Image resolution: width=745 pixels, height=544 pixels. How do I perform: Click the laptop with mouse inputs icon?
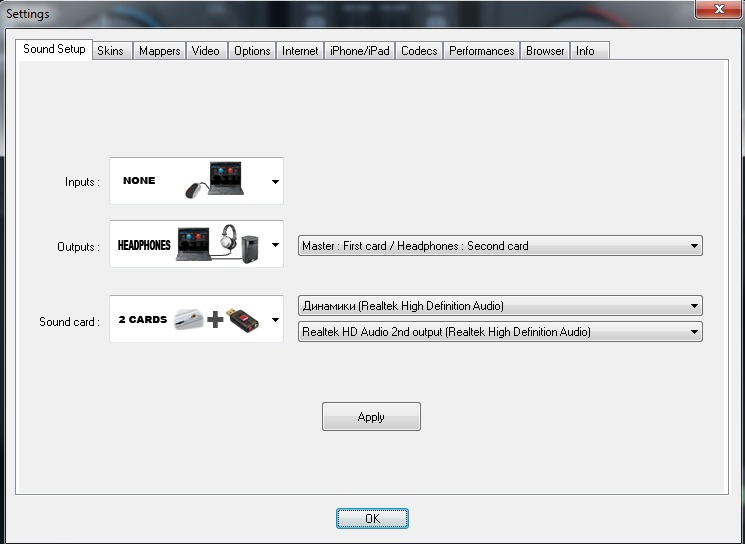pos(215,180)
